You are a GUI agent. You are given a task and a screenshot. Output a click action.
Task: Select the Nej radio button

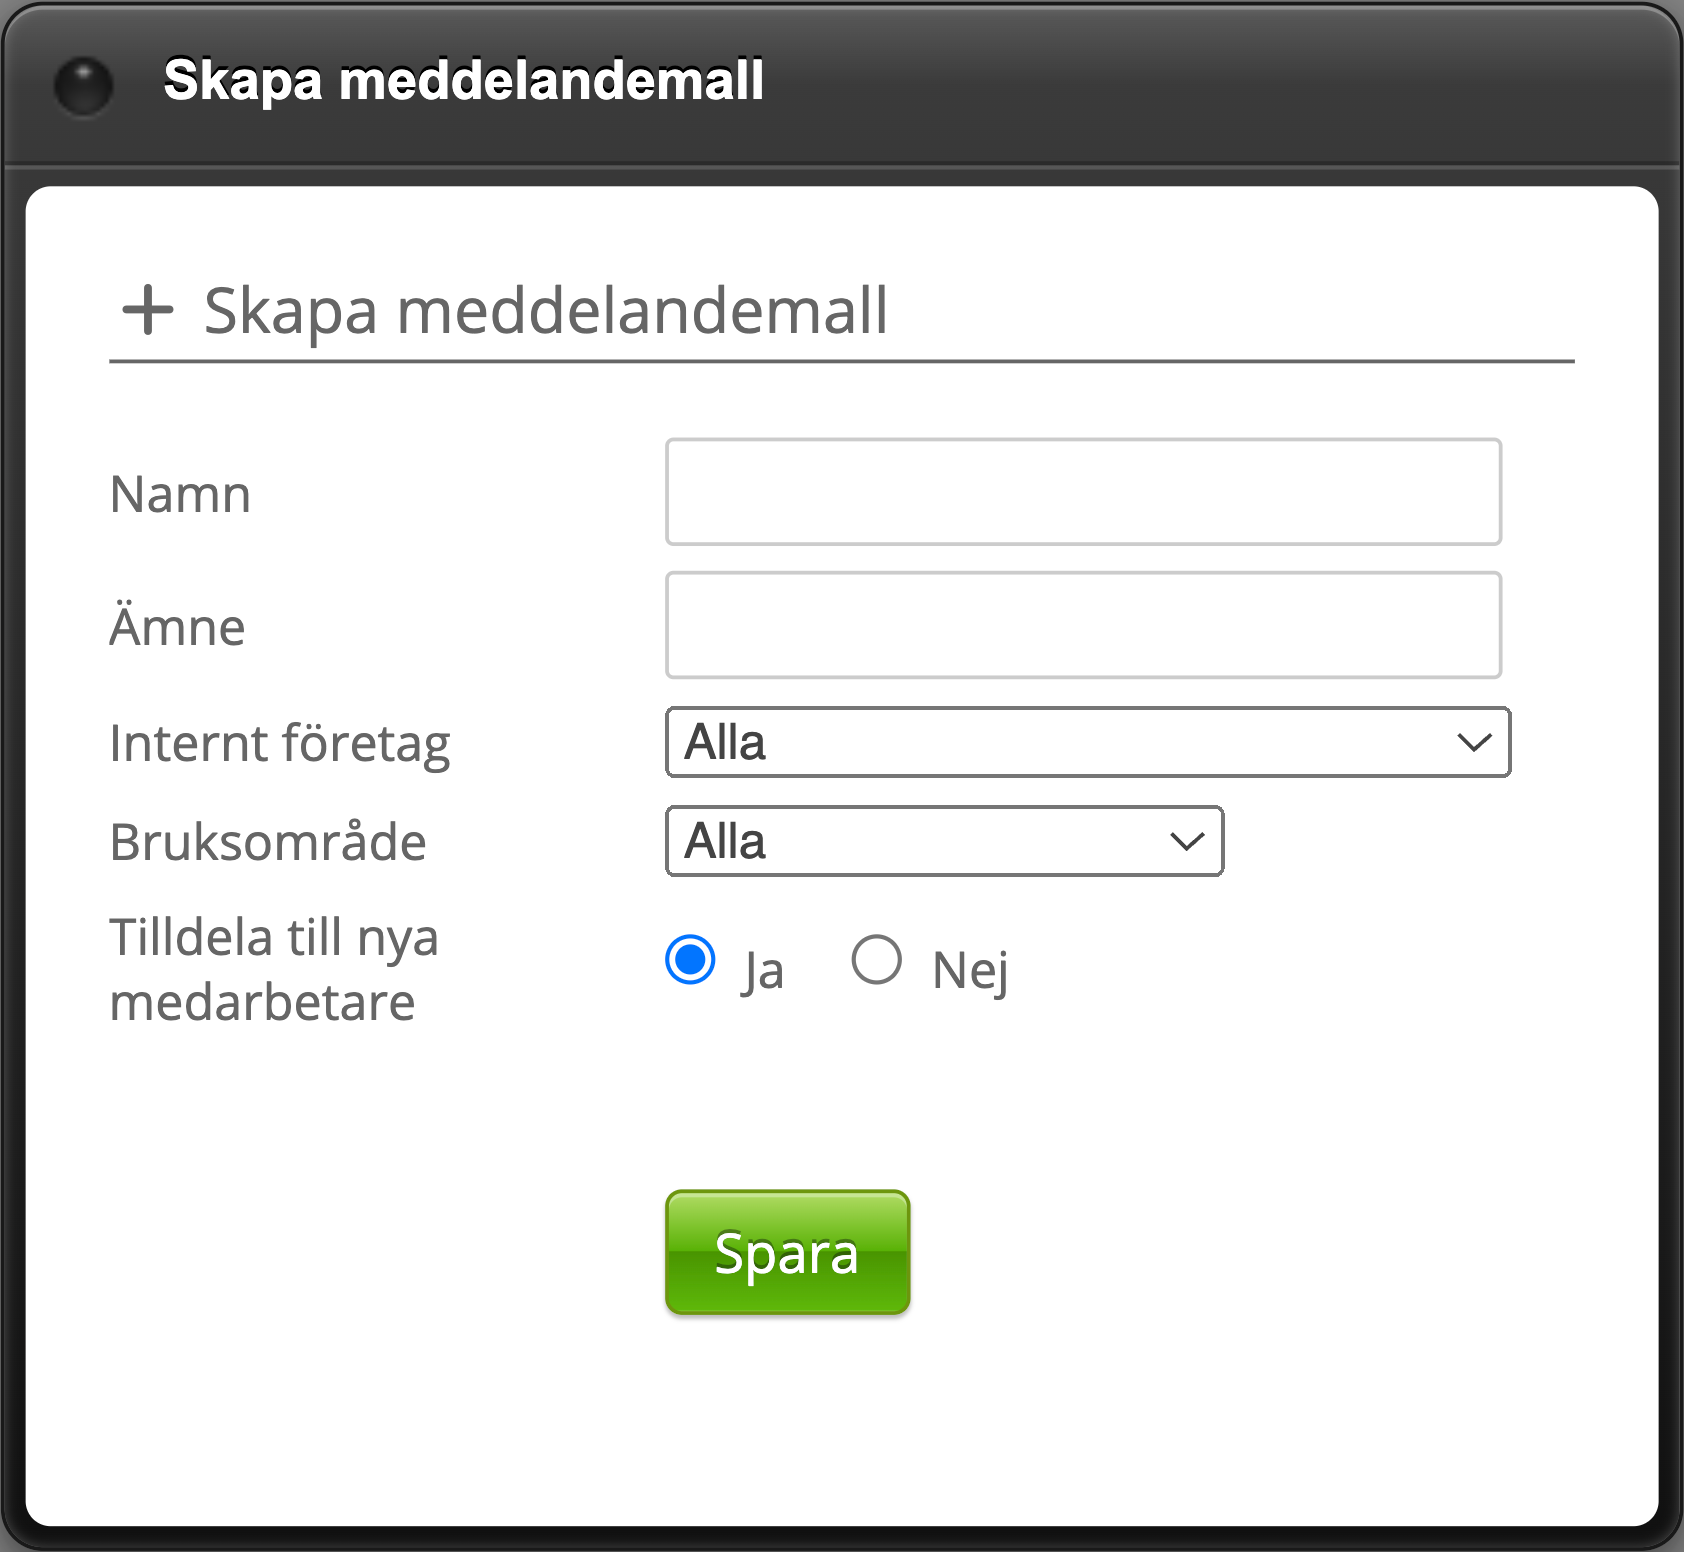coord(877,960)
